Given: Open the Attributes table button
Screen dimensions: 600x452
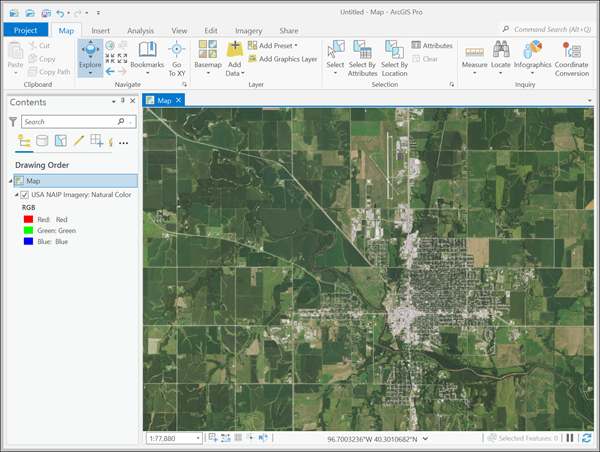Looking at the screenshot, I should (432, 45).
